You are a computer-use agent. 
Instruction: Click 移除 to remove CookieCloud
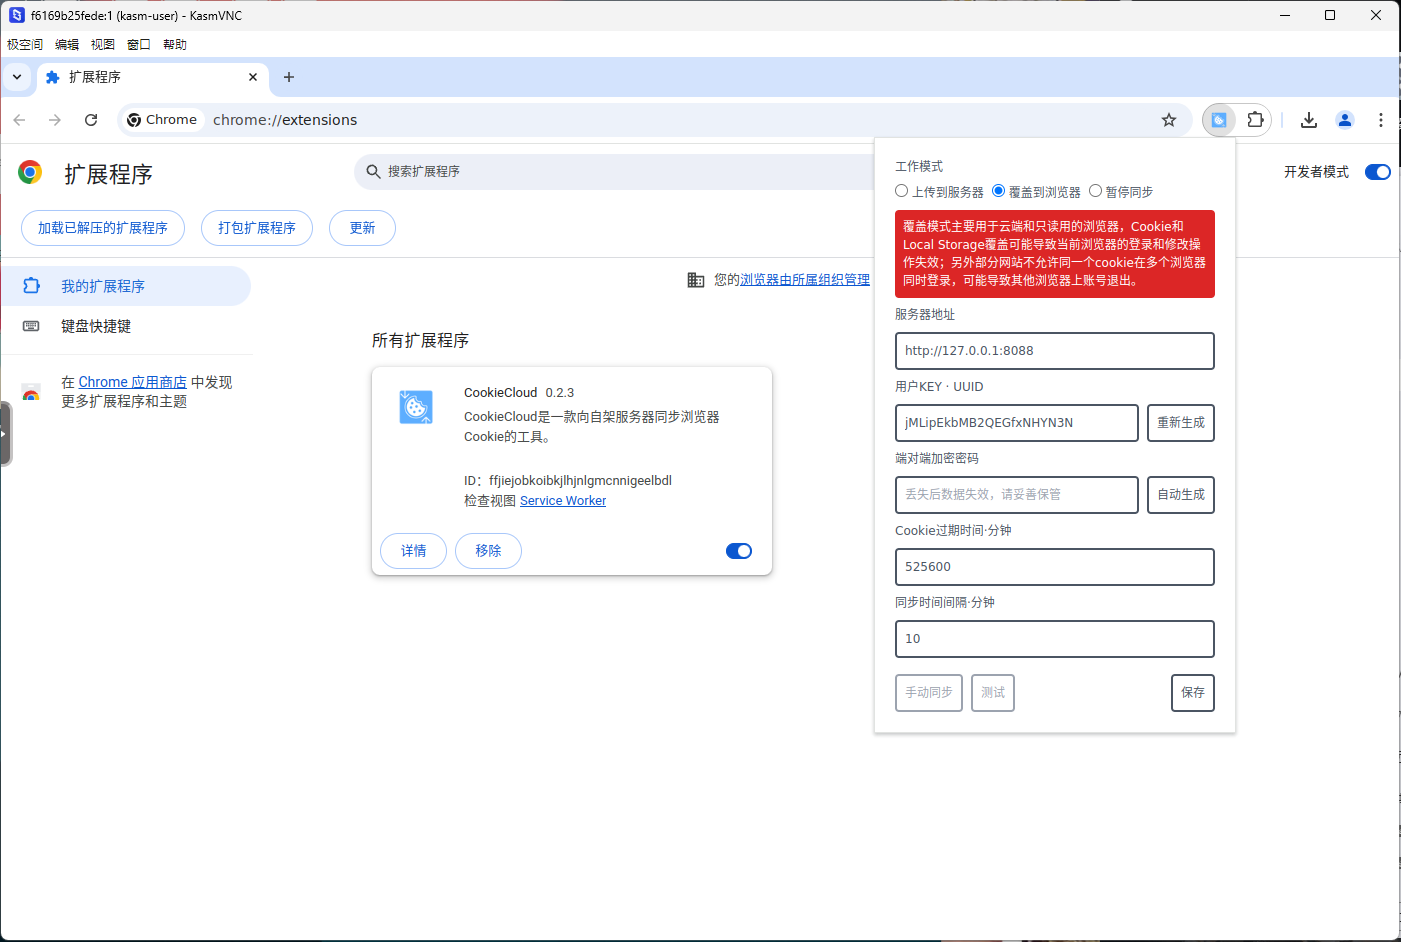point(488,551)
